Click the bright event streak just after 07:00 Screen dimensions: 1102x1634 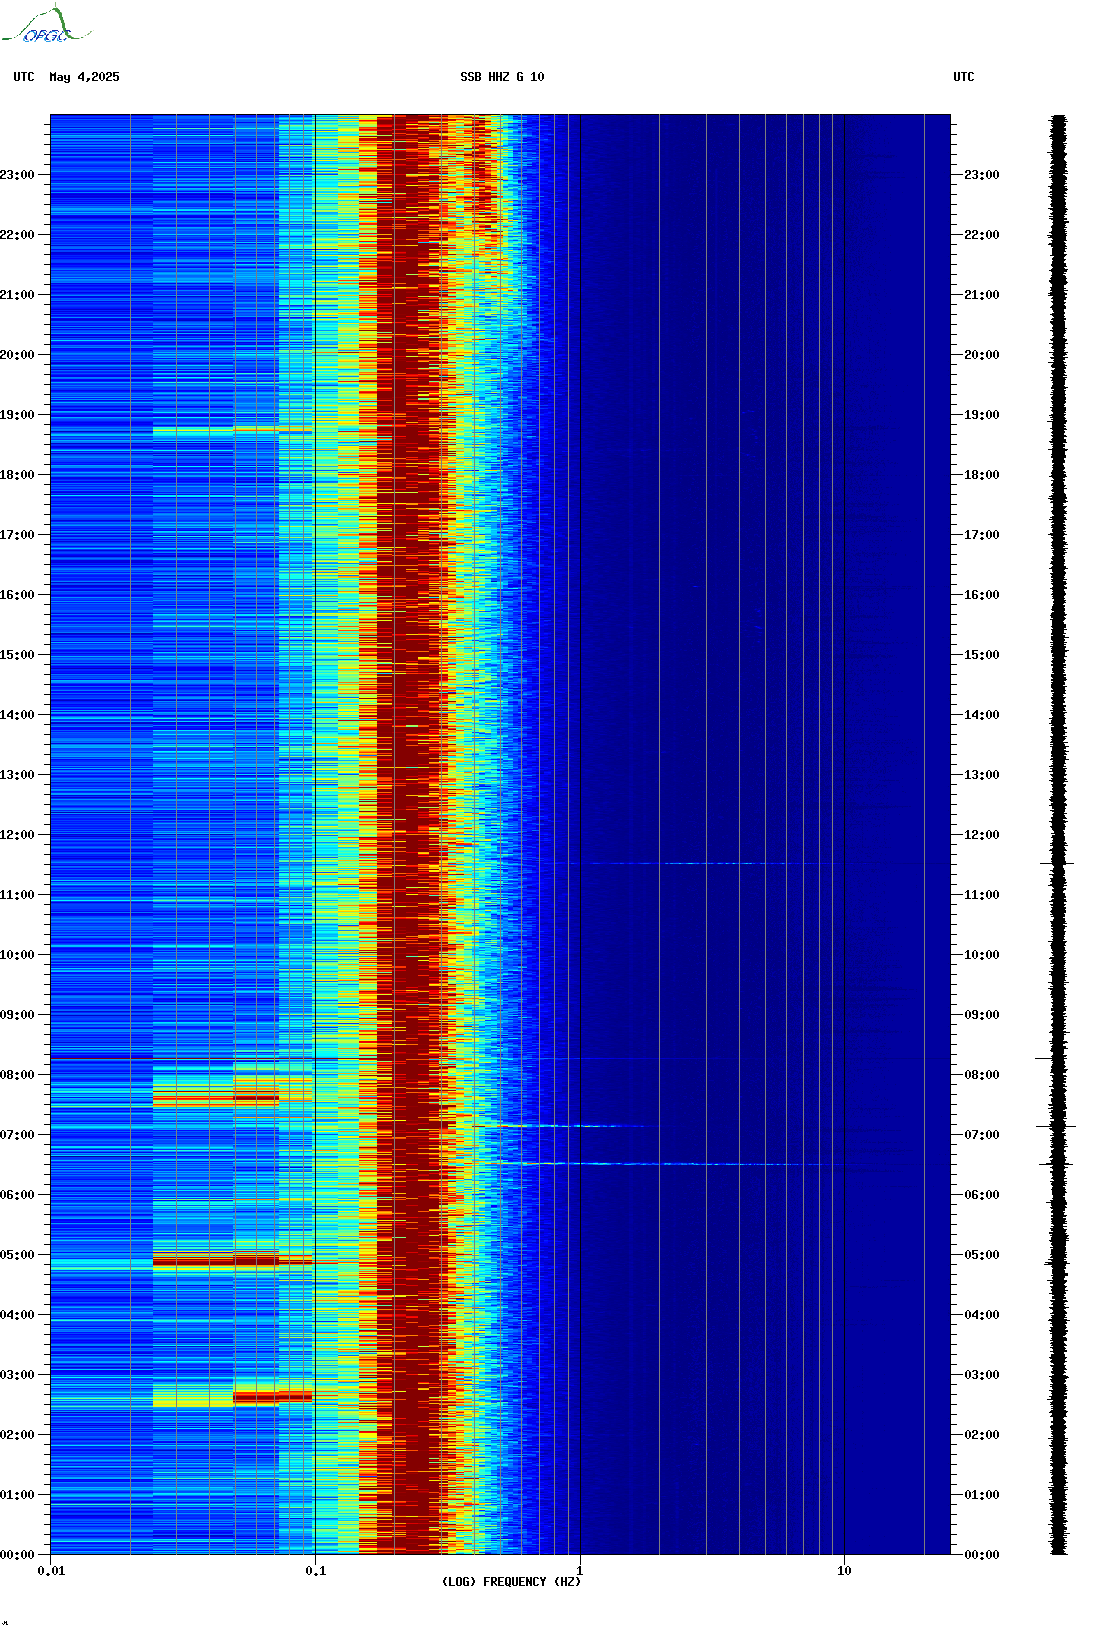(565, 1126)
